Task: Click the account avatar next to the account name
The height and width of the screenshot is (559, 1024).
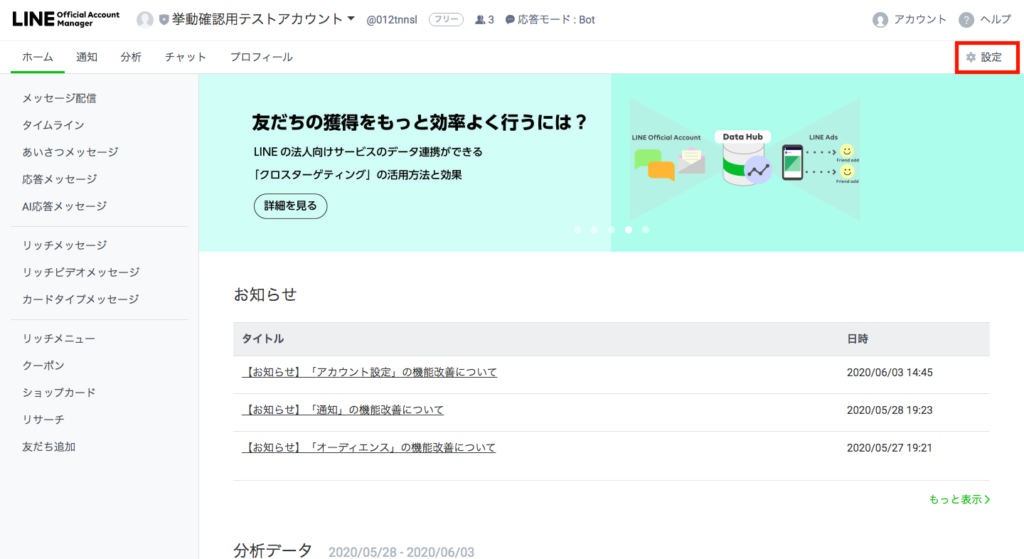Action: (x=145, y=20)
